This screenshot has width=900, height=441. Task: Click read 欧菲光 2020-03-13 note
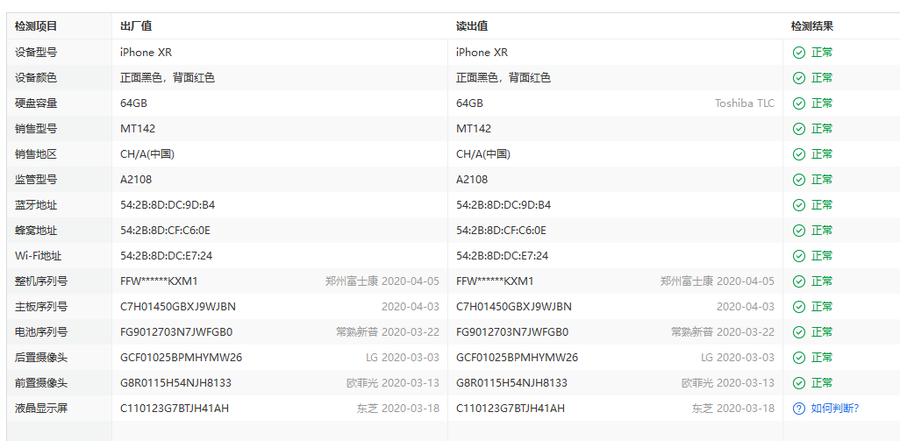[x=728, y=383]
